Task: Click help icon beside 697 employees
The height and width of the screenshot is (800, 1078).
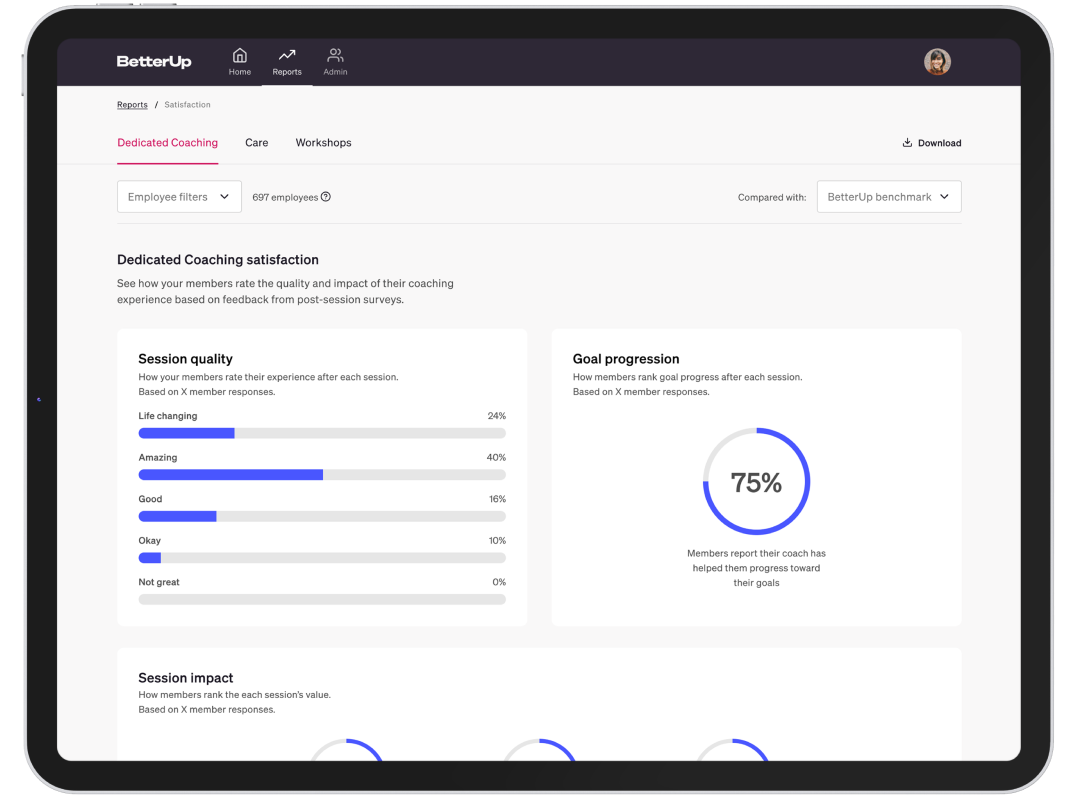Action: [x=326, y=197]
